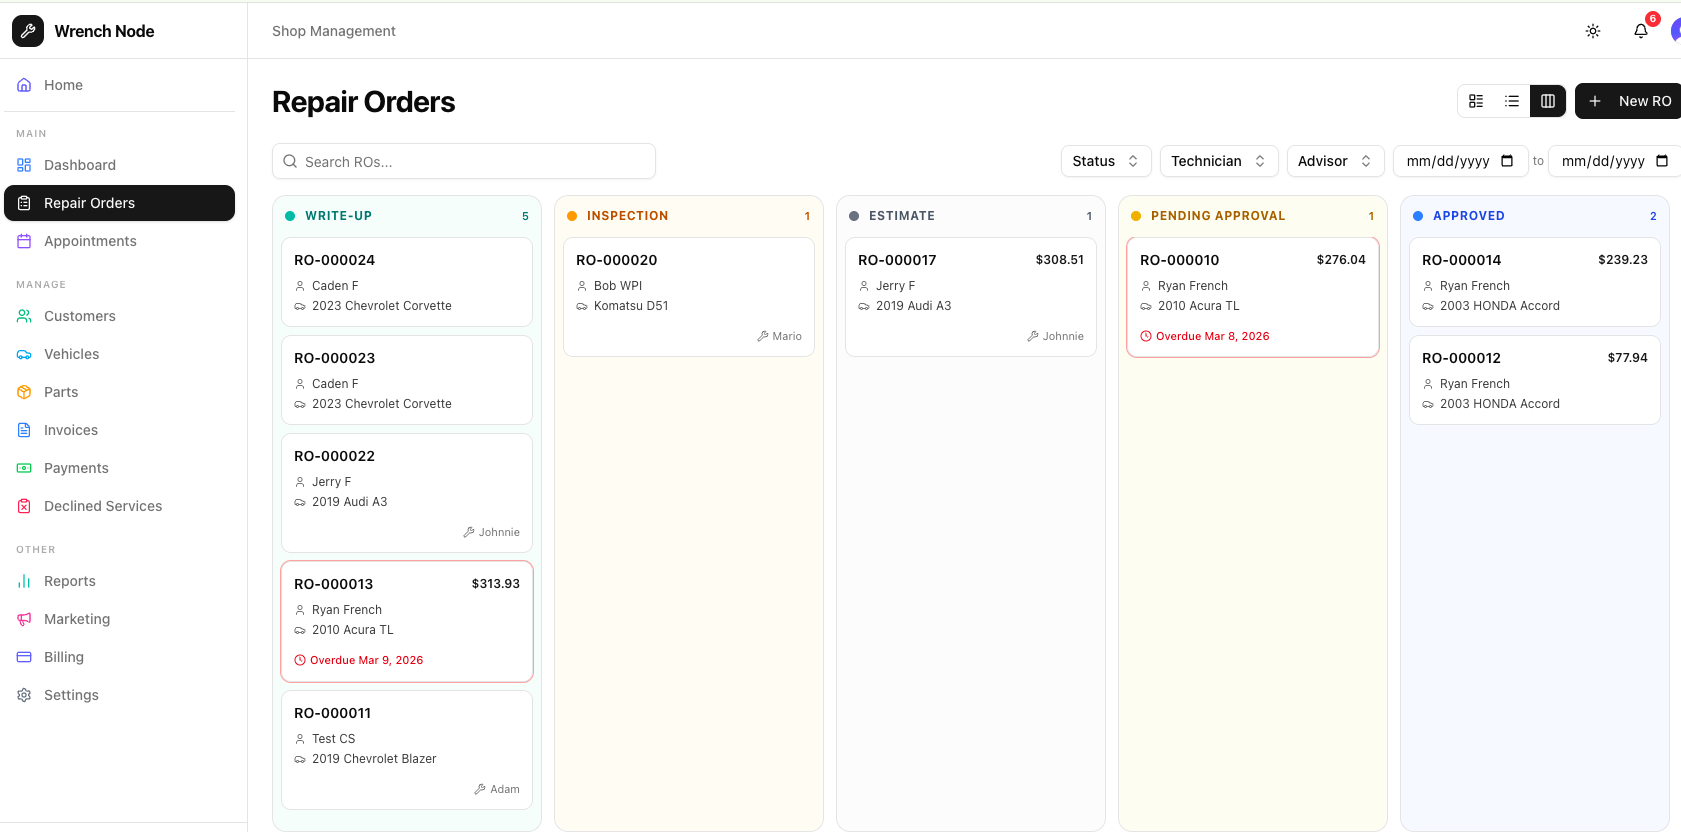Open the Marketing megaphone icon

click(x=24, y=619)
